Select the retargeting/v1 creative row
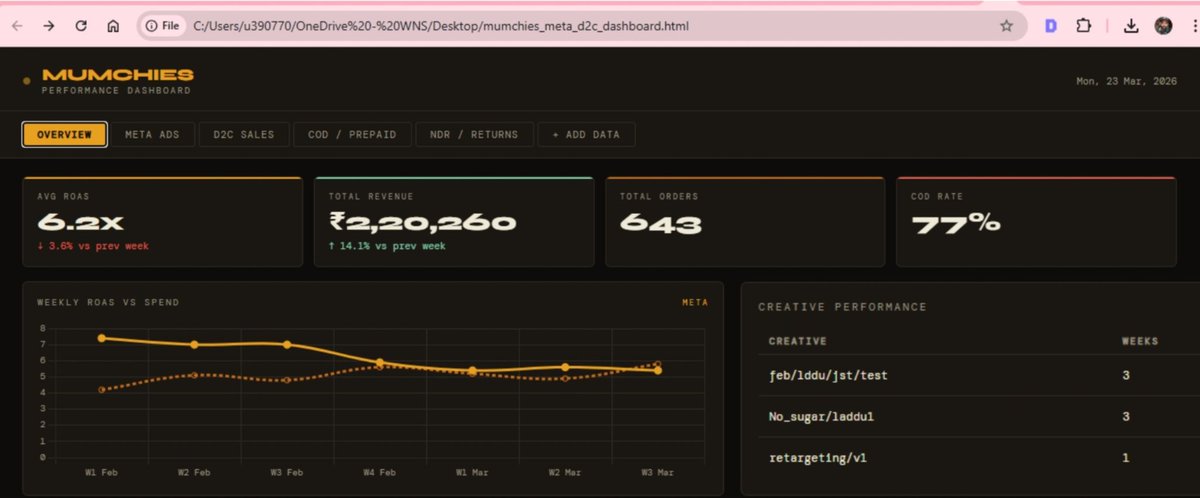Image resolution: width=1200 pixels, height=498 pixels. [x=970, y=457]
